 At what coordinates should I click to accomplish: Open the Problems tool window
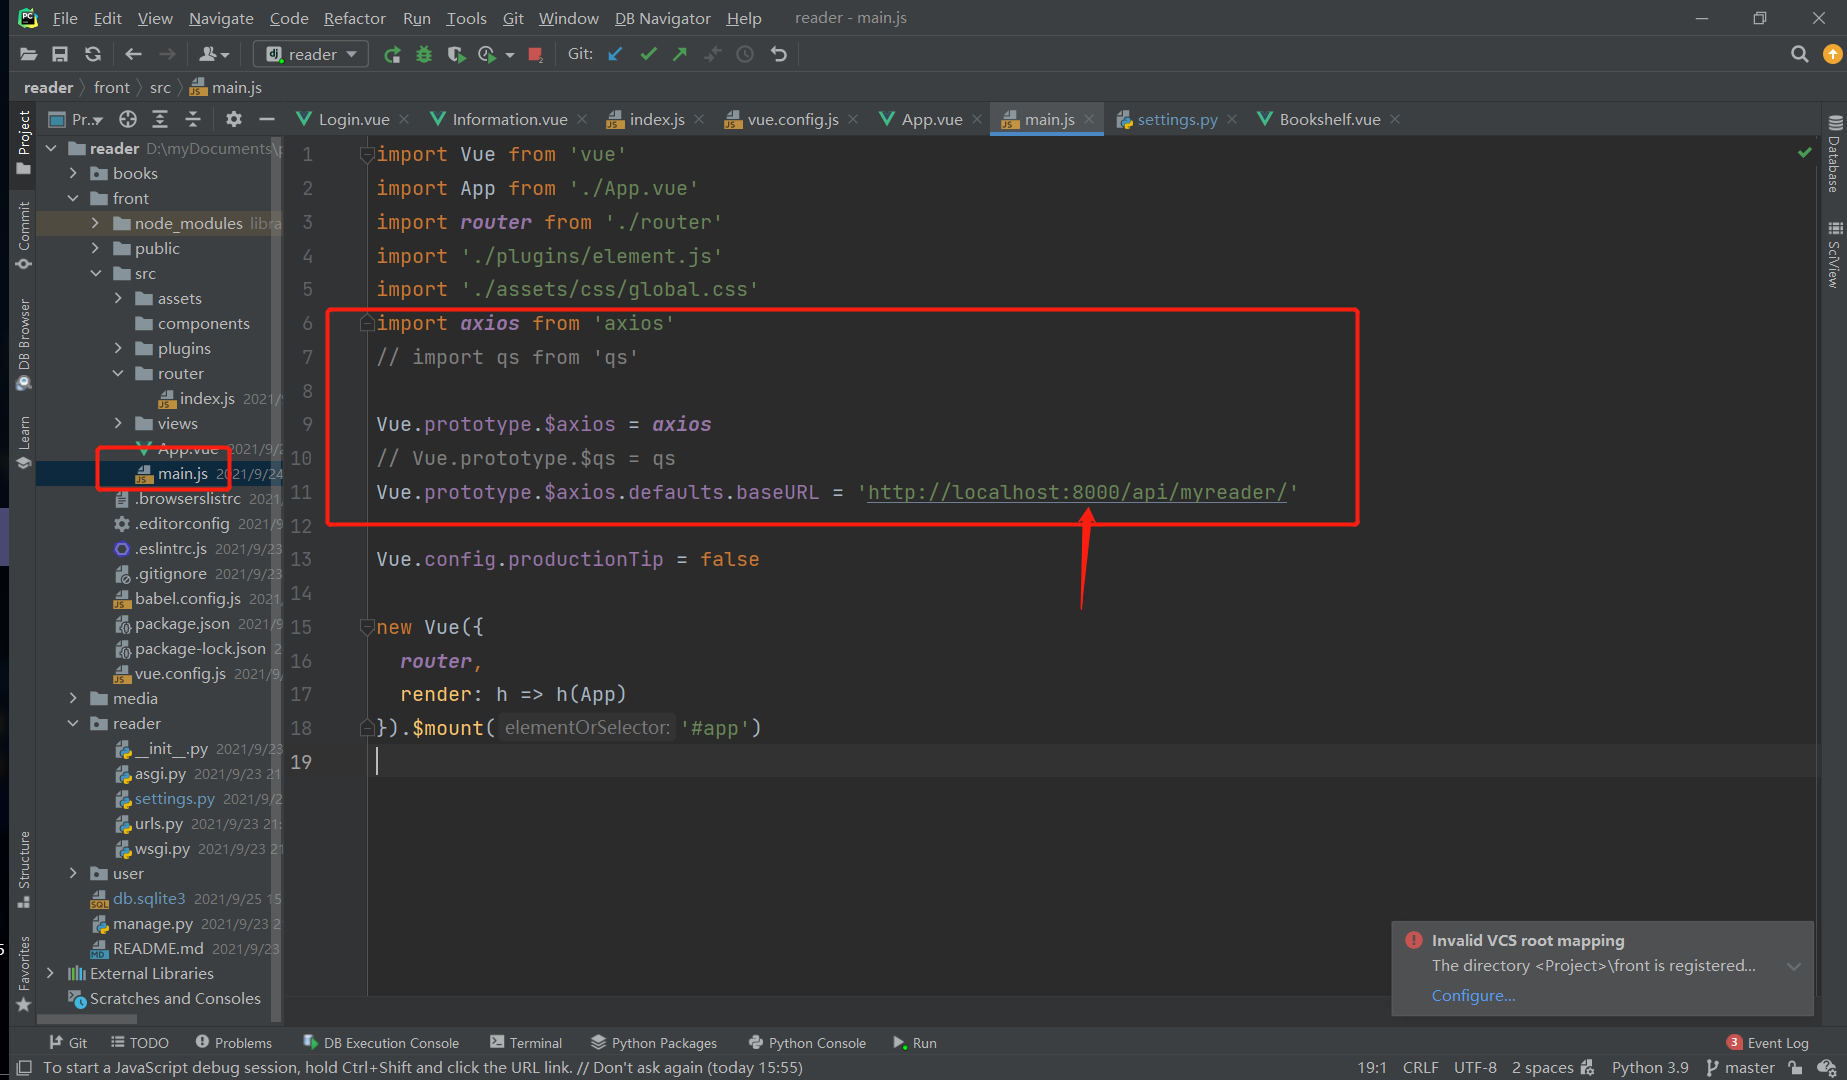pyautogui.click(x=233, y=1043)
